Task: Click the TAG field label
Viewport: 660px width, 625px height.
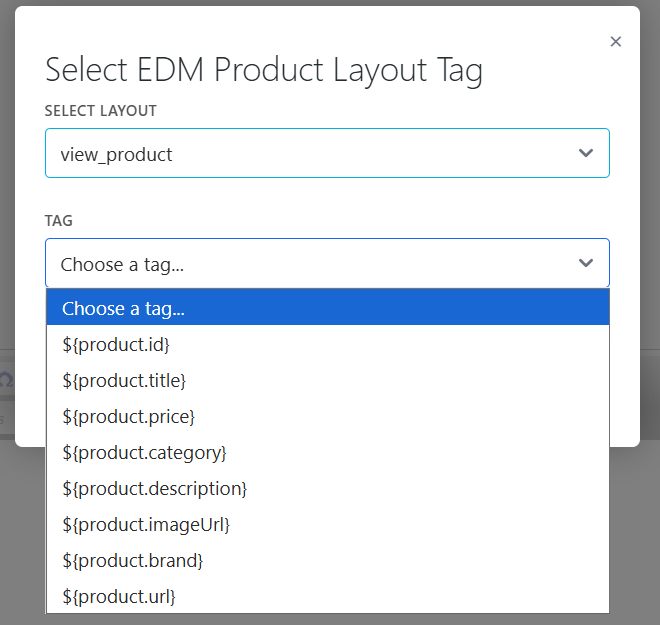Action: pos(59,221)
